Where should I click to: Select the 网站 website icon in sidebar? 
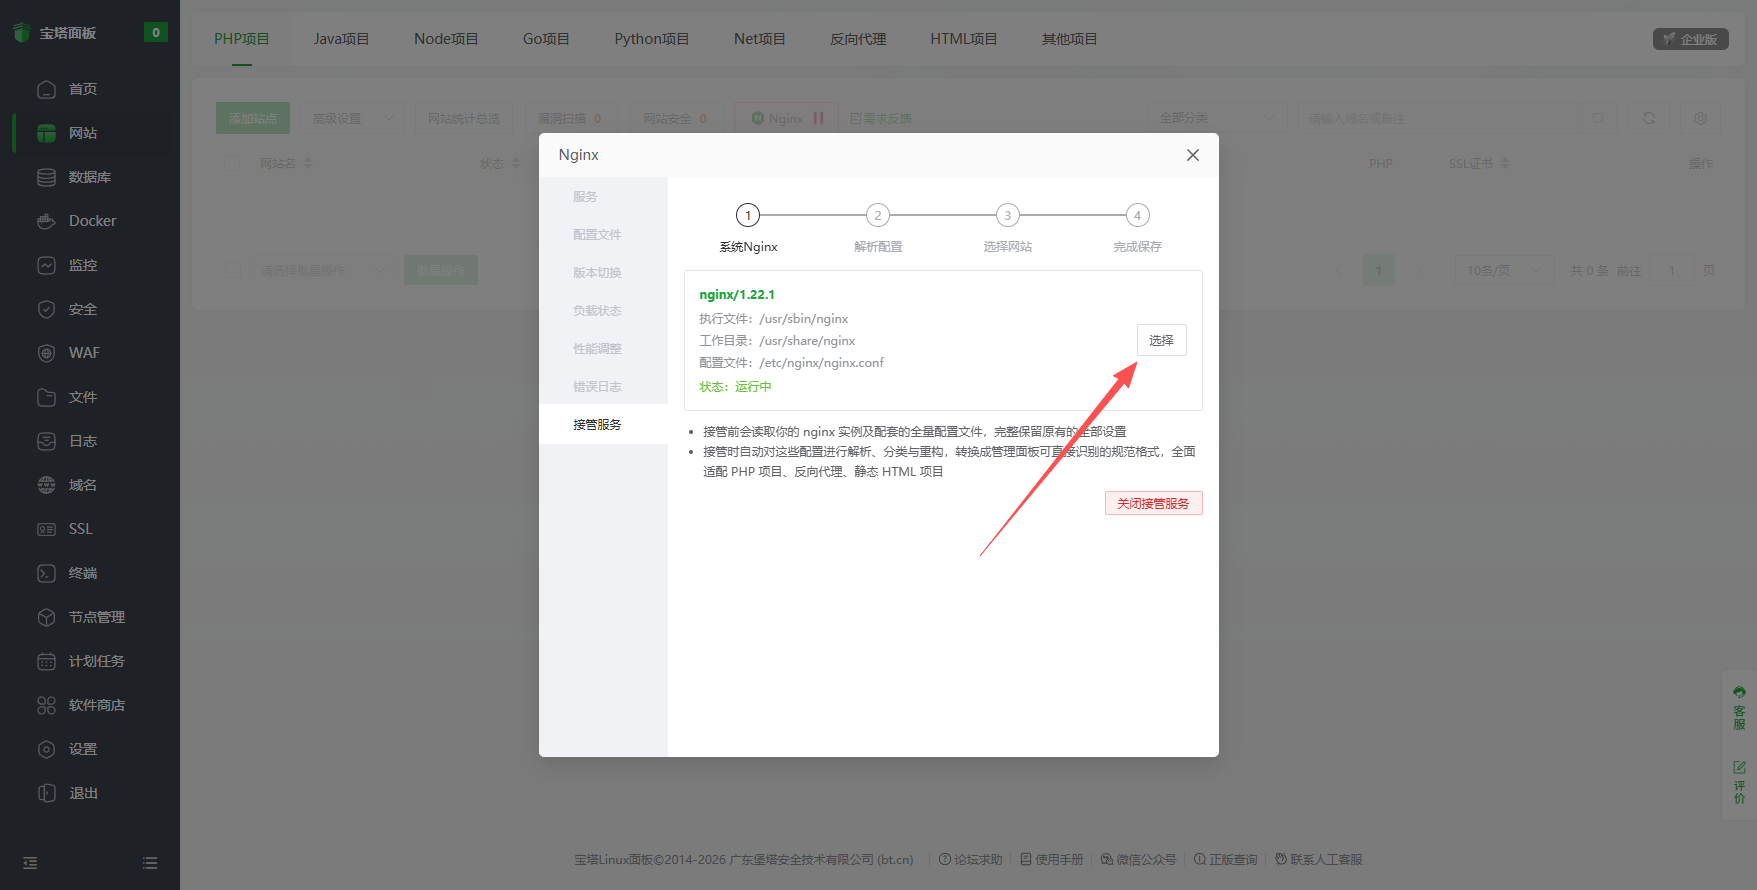[46, 133]
